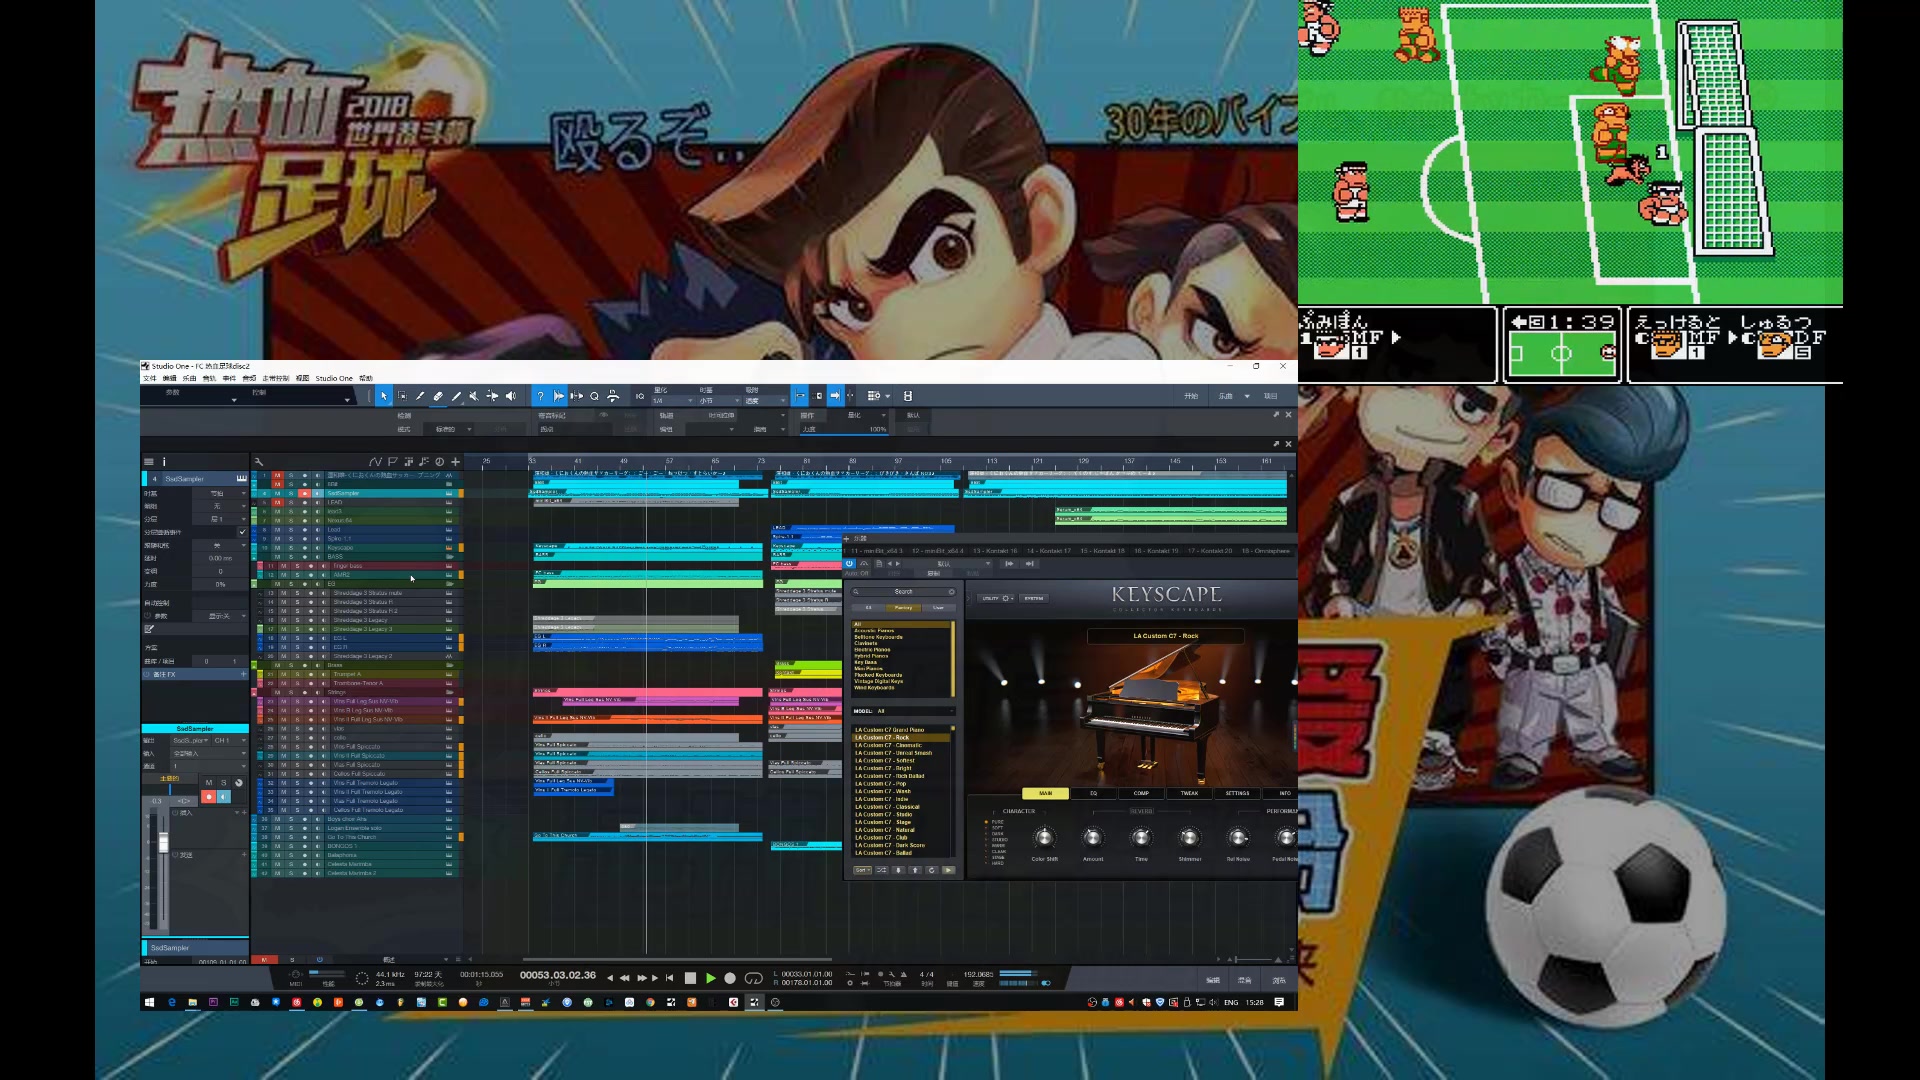Click the plus icon to add tracks
The width and height of the screenshot is (1920, 1080).
pos(456,462)
